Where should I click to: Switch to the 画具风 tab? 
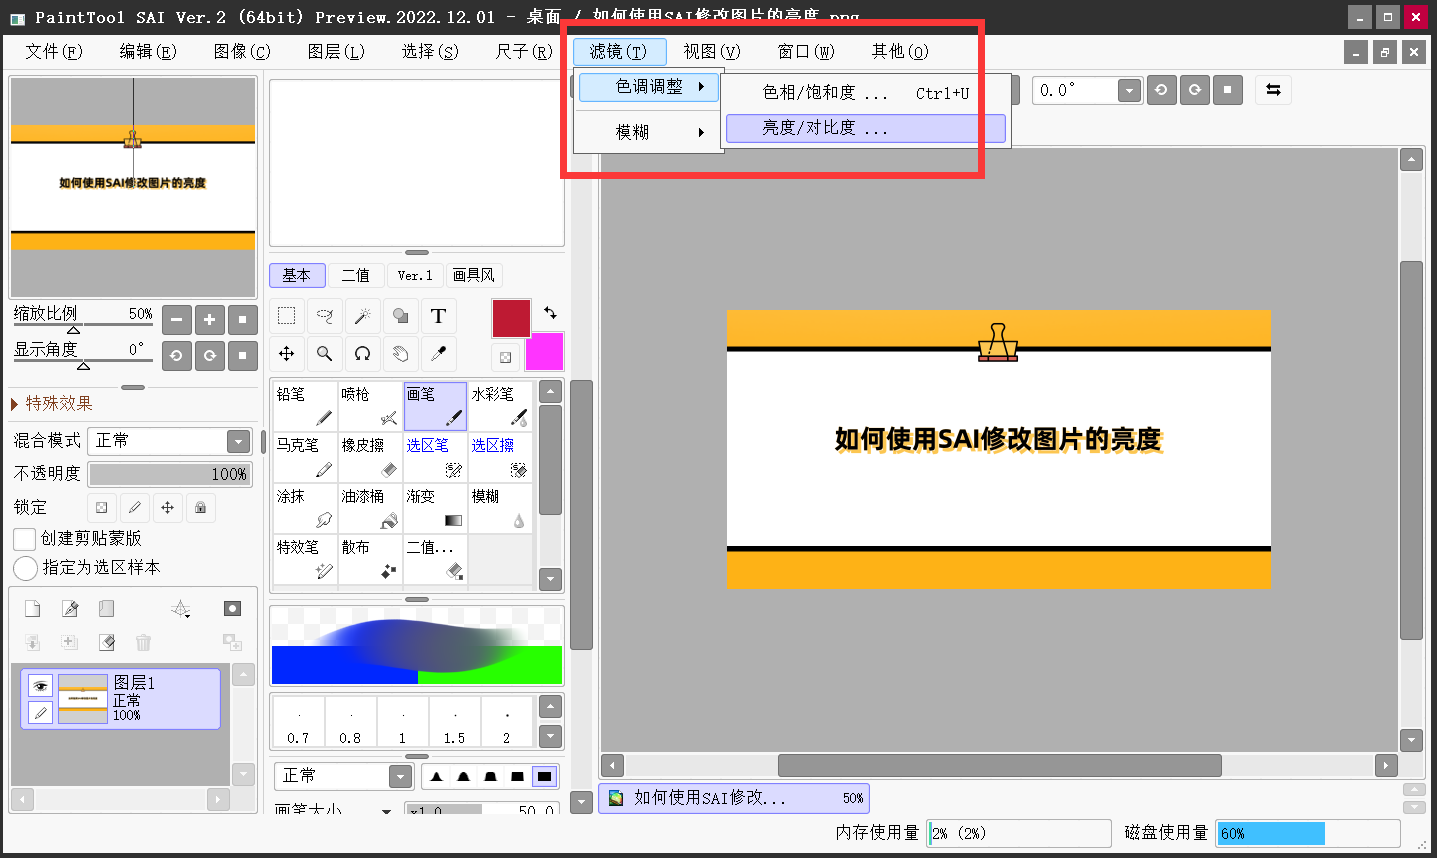click(x=473, y=275)
